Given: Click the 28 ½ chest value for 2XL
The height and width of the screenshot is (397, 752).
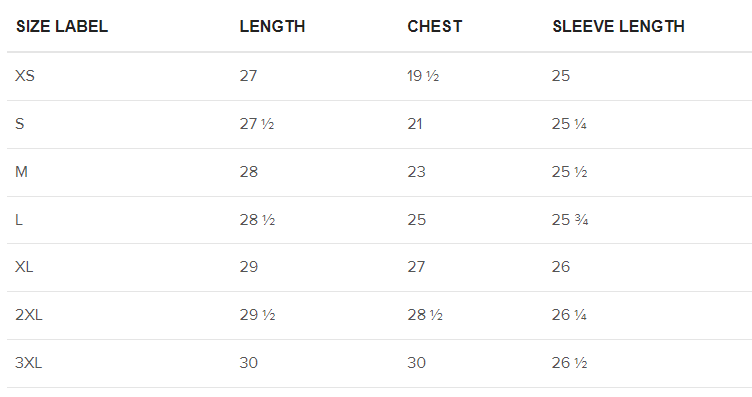Looking at the screenshot, I should pyautogui.click(x=425, y=315).
